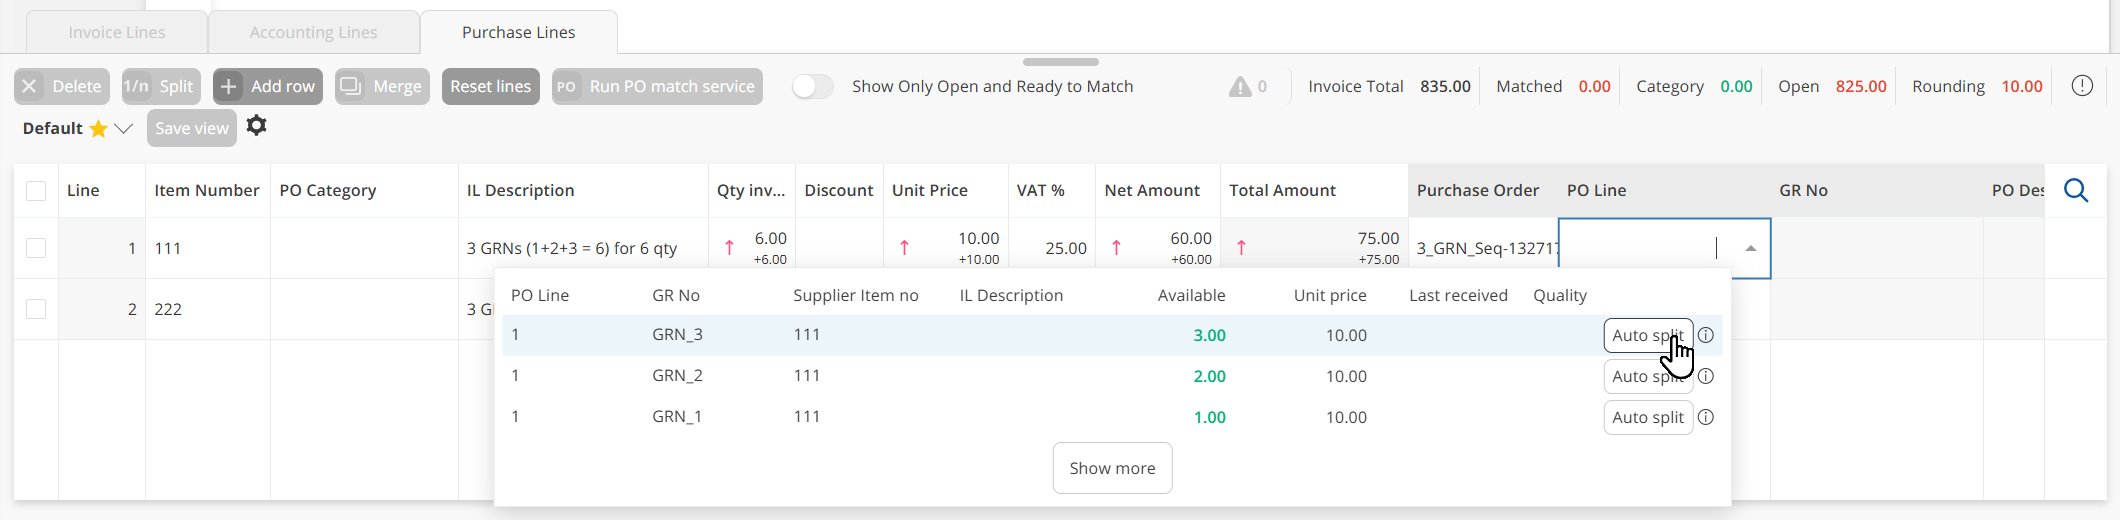Screen dimensions: 2120x520
Task: Click the info icon beside GRN_2 Auto split
Action: pyautogui.click(x=1706, y=377)
